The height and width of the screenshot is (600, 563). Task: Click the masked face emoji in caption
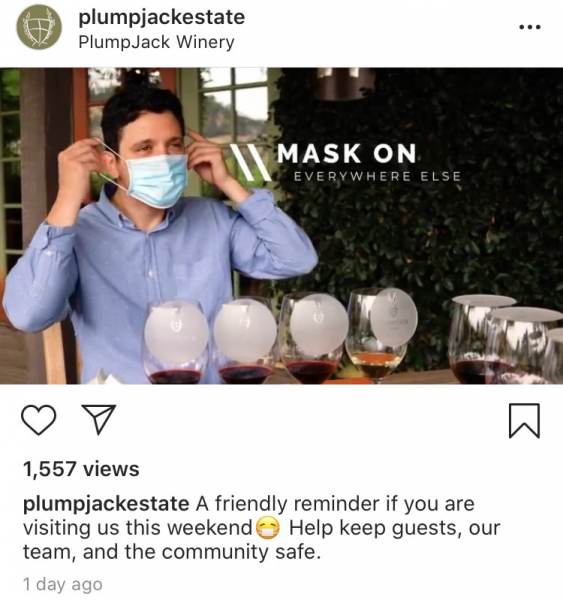click(x=268, y=528)
